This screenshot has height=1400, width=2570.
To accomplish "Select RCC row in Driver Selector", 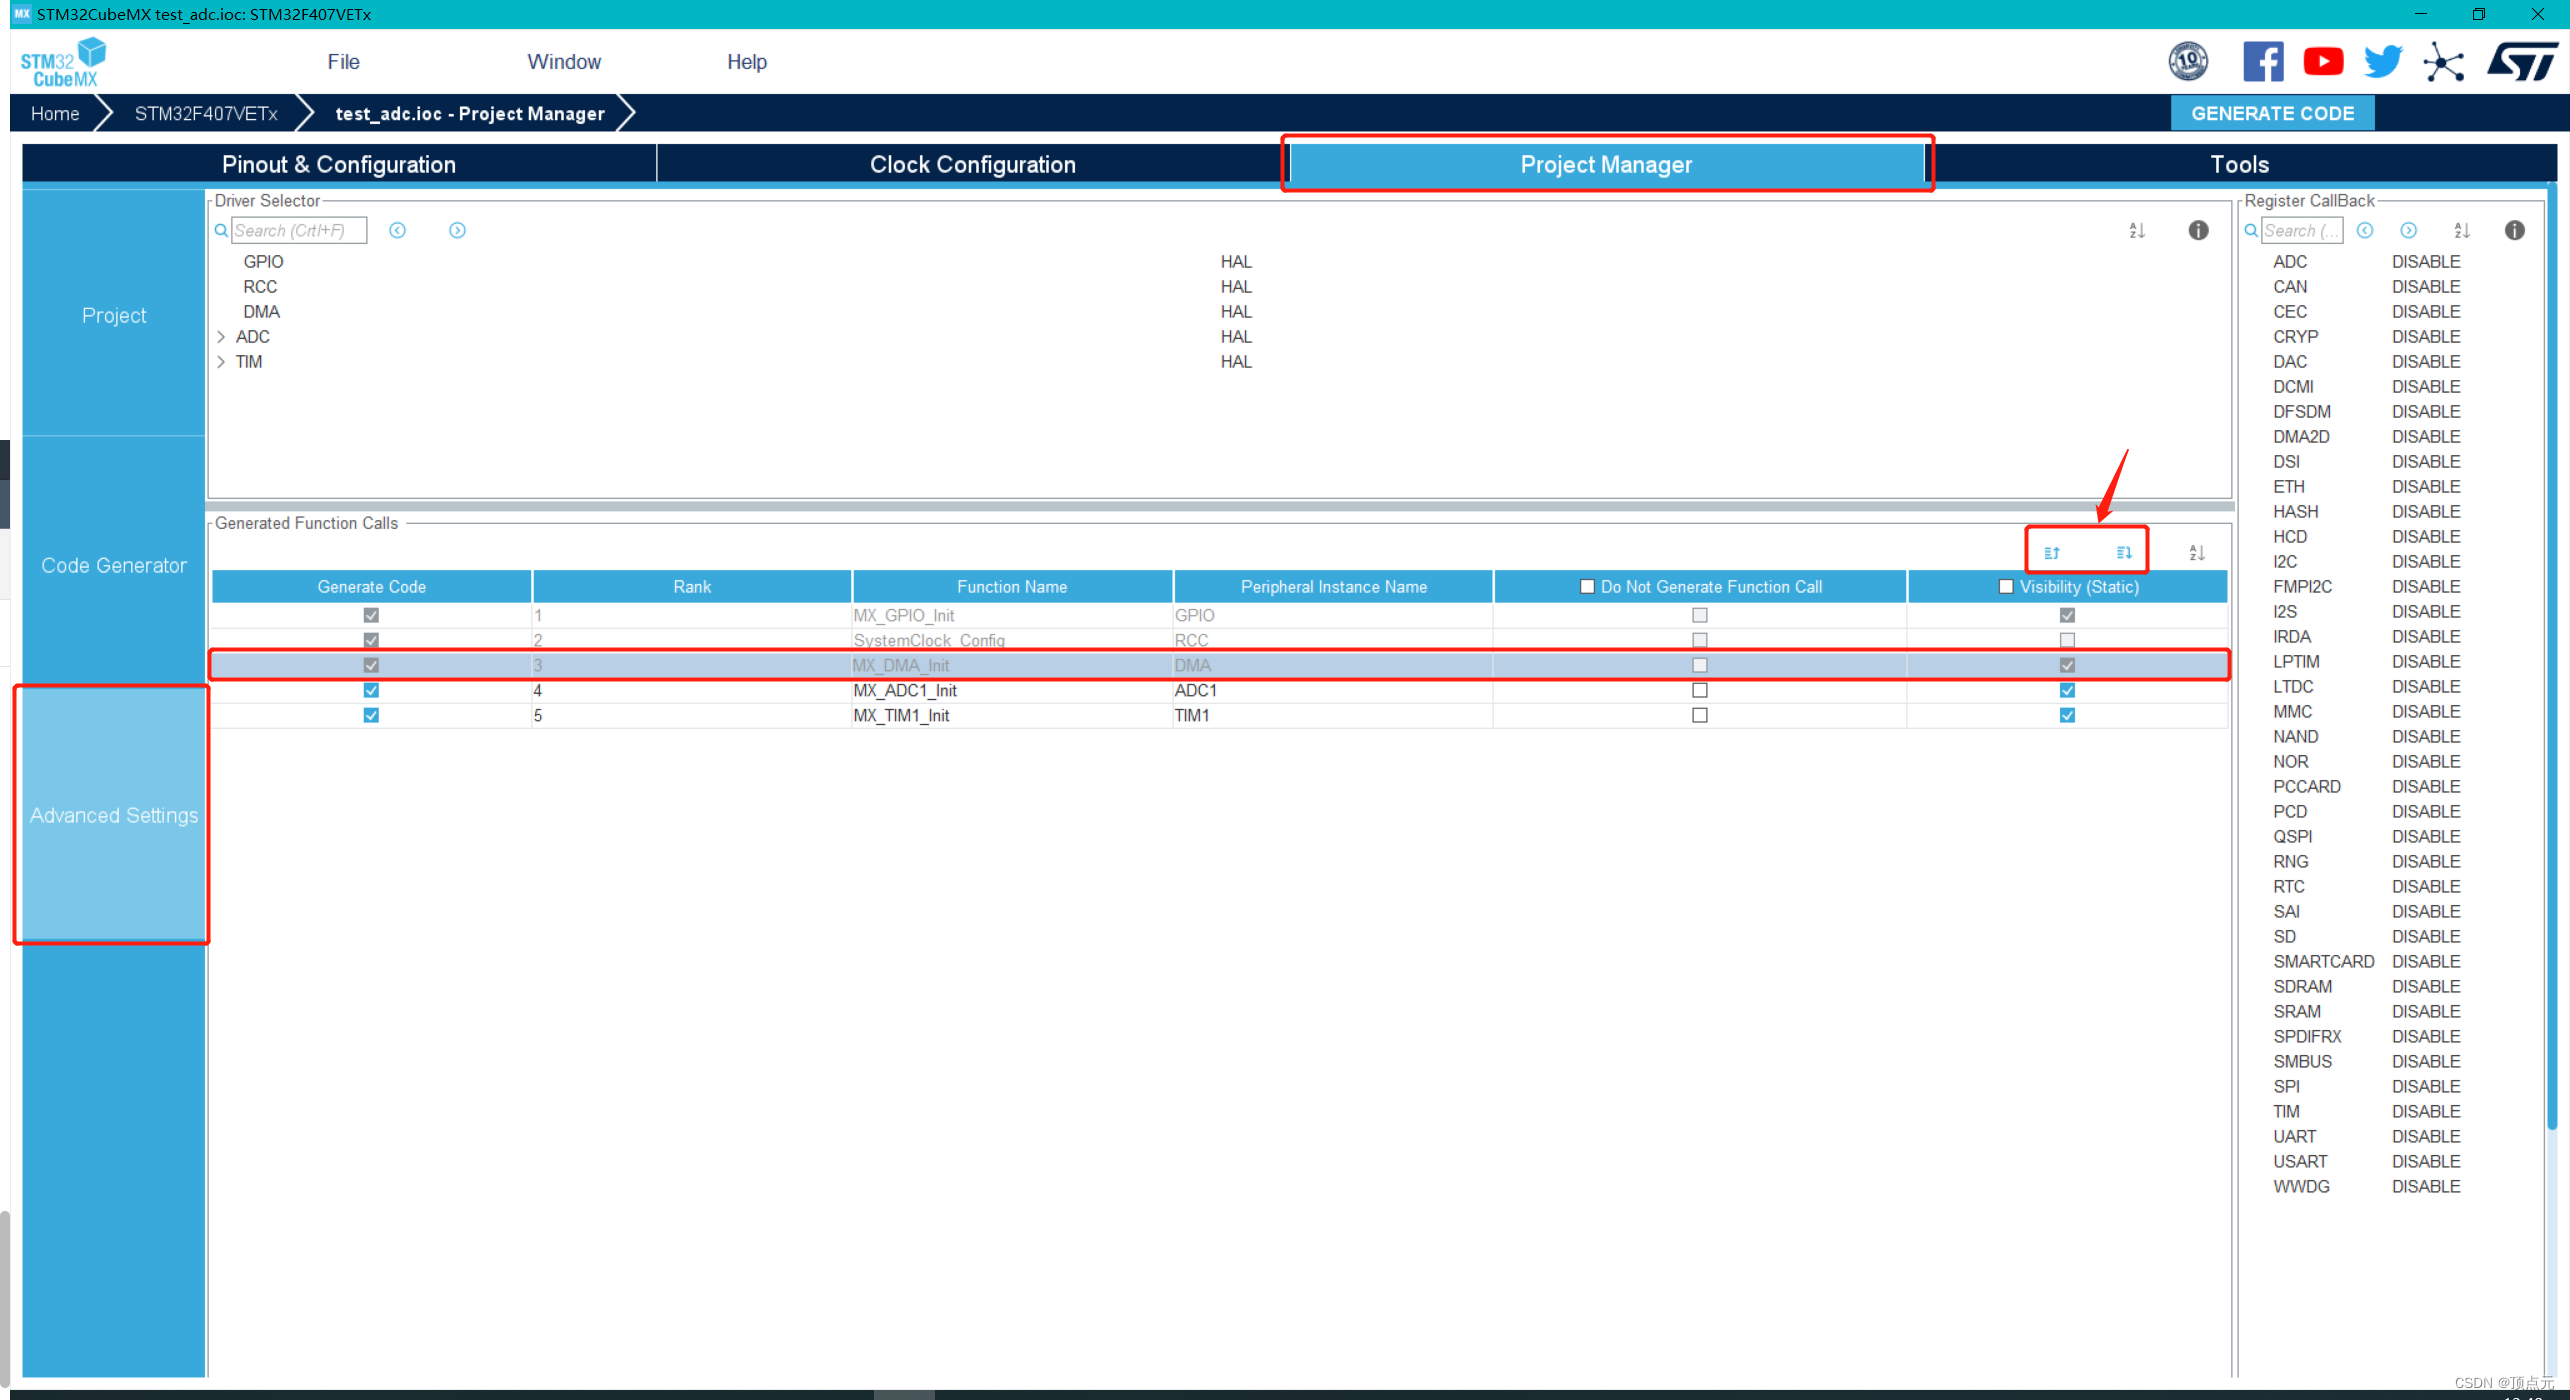I will 260,287.
